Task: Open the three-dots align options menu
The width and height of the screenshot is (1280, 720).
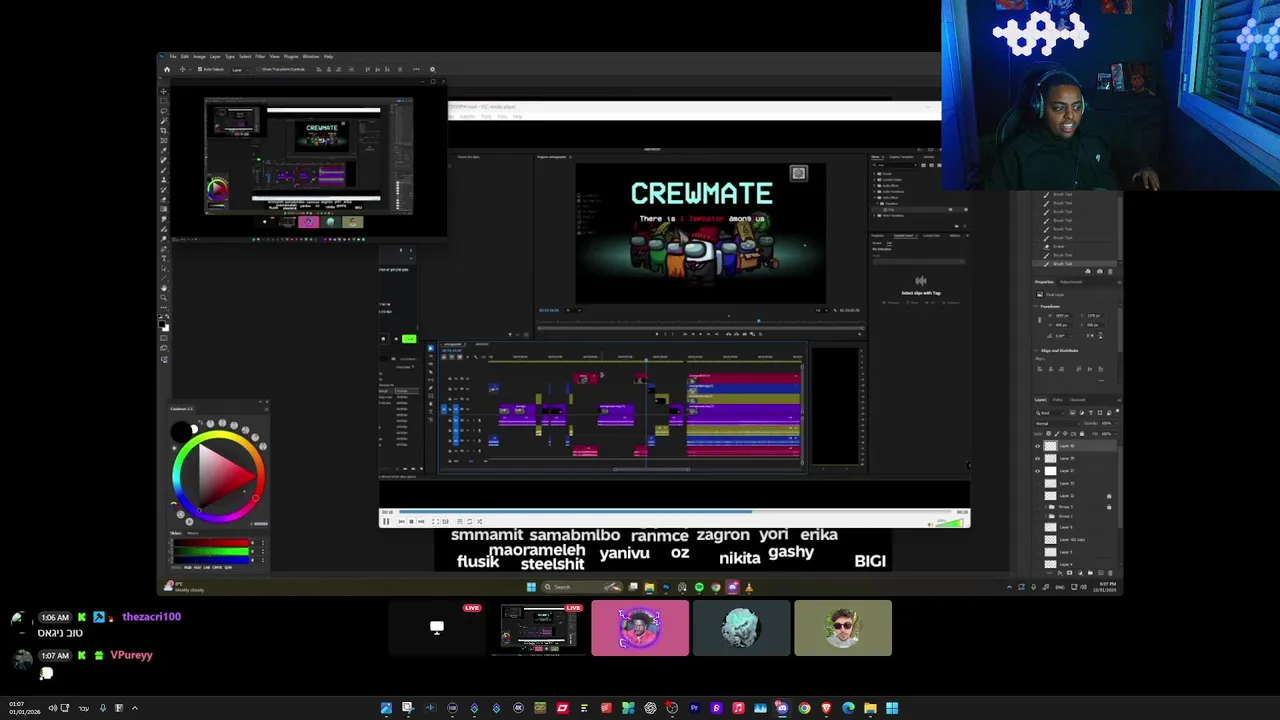Action: pyautogui.click(x=416, y=69)
